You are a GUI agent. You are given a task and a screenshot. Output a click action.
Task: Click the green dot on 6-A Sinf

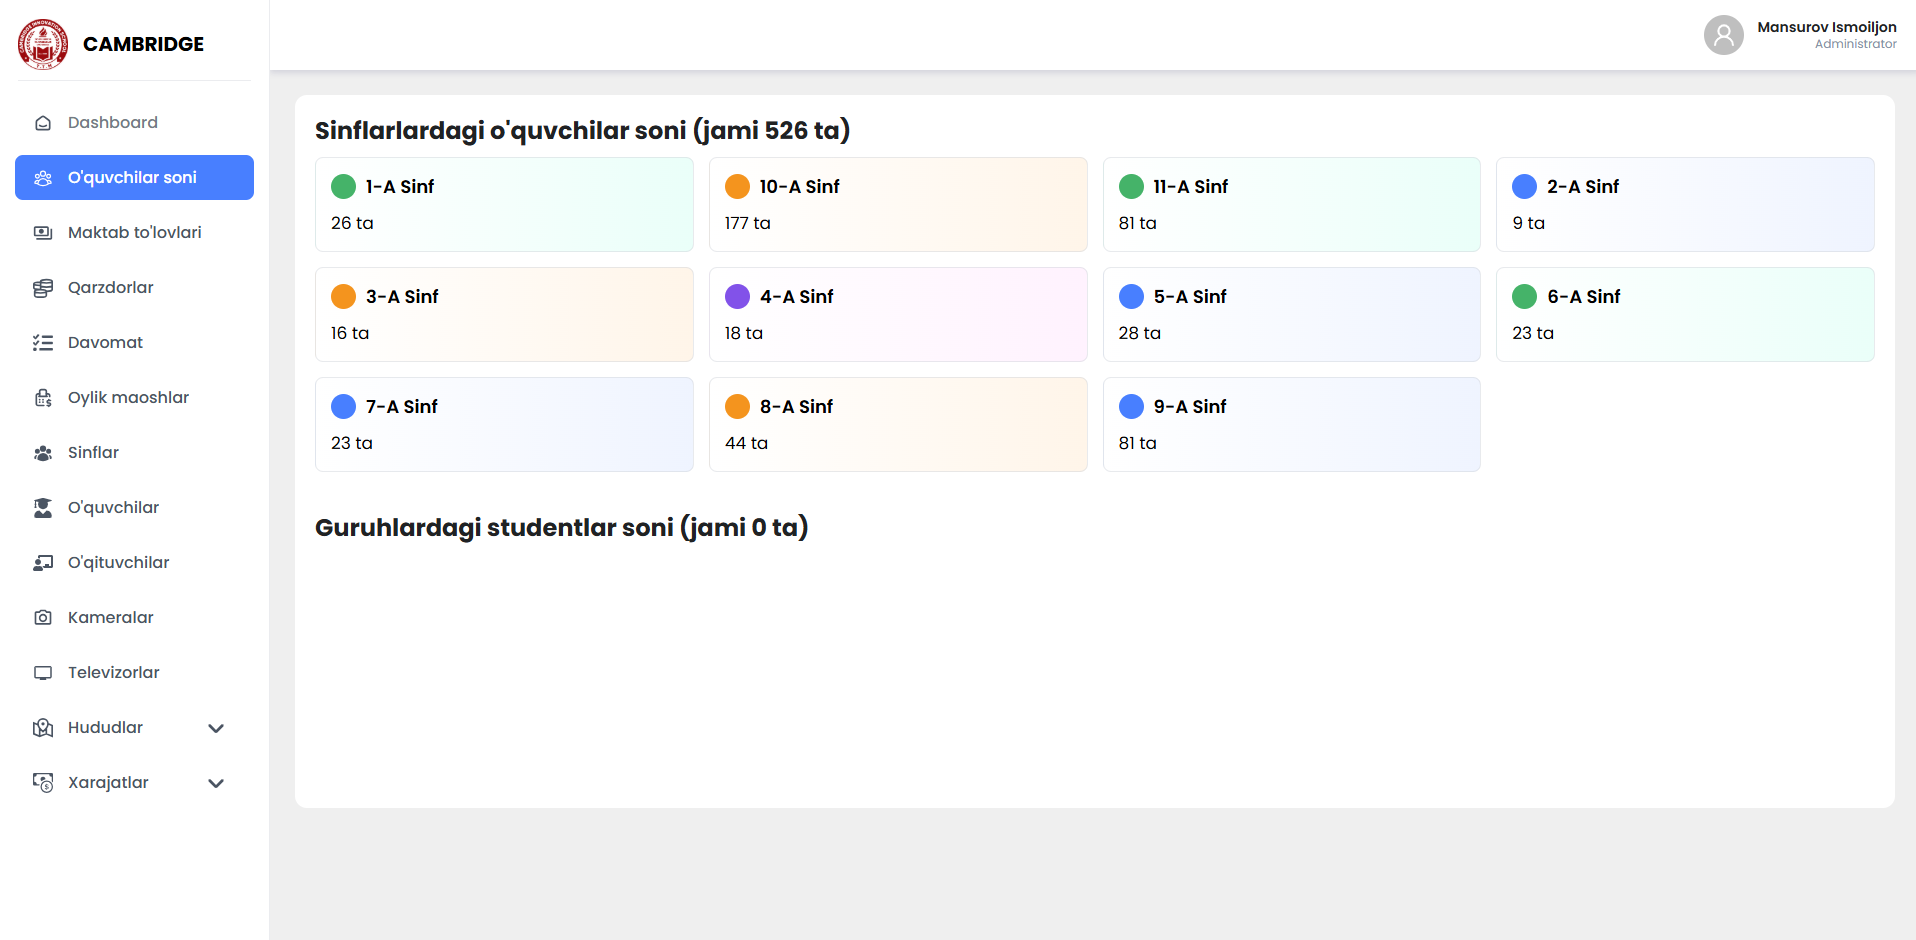1524,296
